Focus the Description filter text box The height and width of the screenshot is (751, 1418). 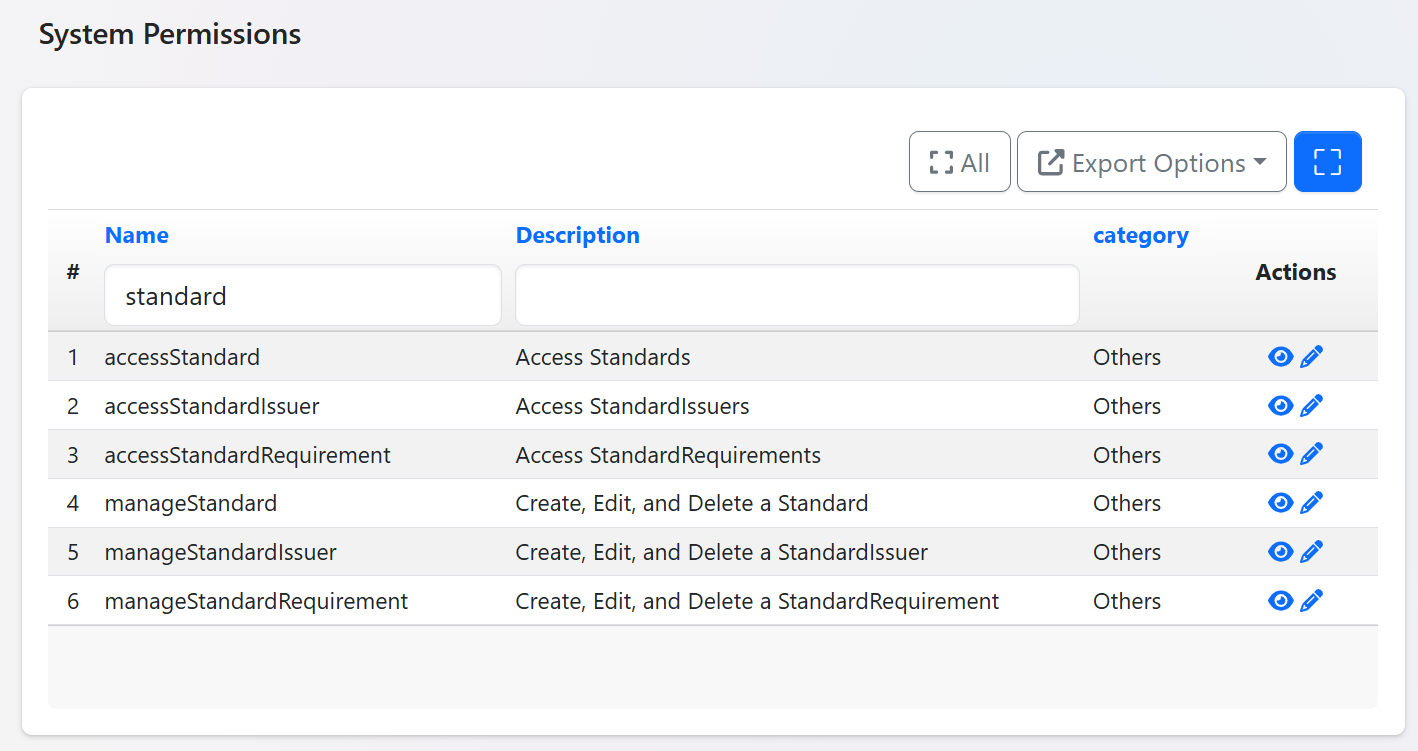pos(796,296)
